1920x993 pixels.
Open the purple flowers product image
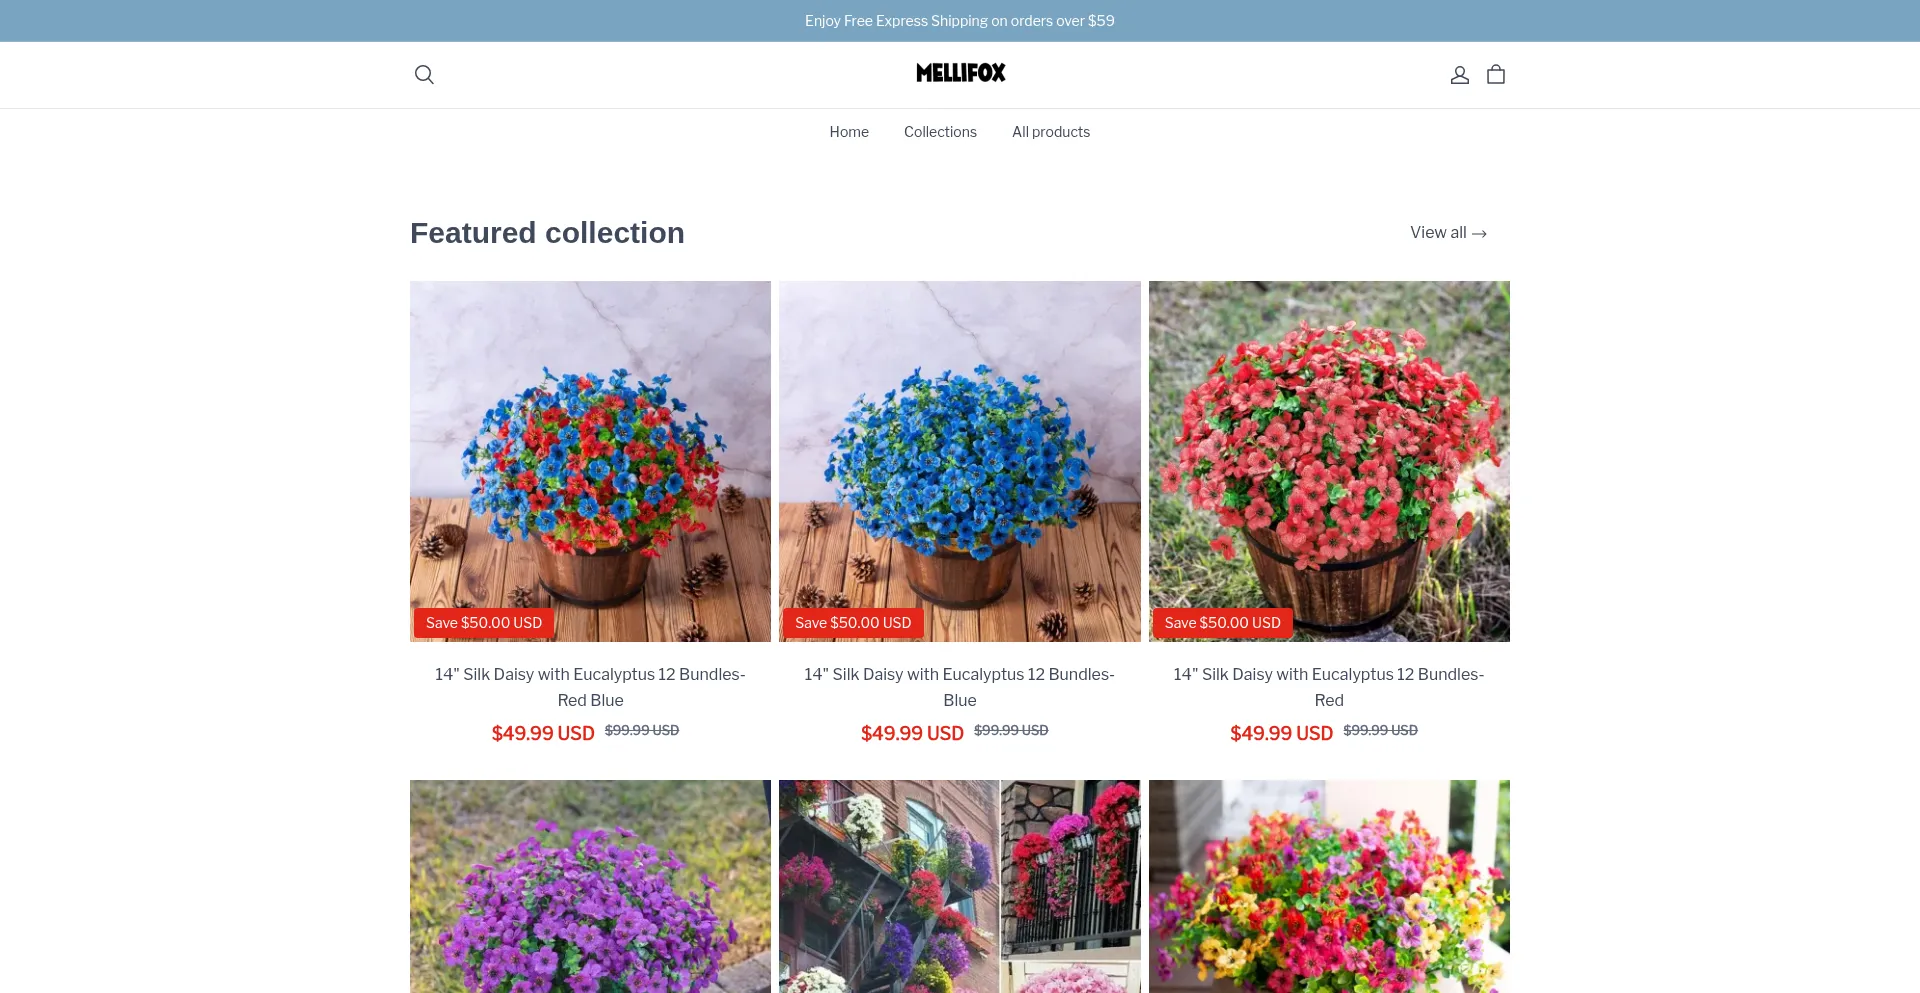click(590, 886)
